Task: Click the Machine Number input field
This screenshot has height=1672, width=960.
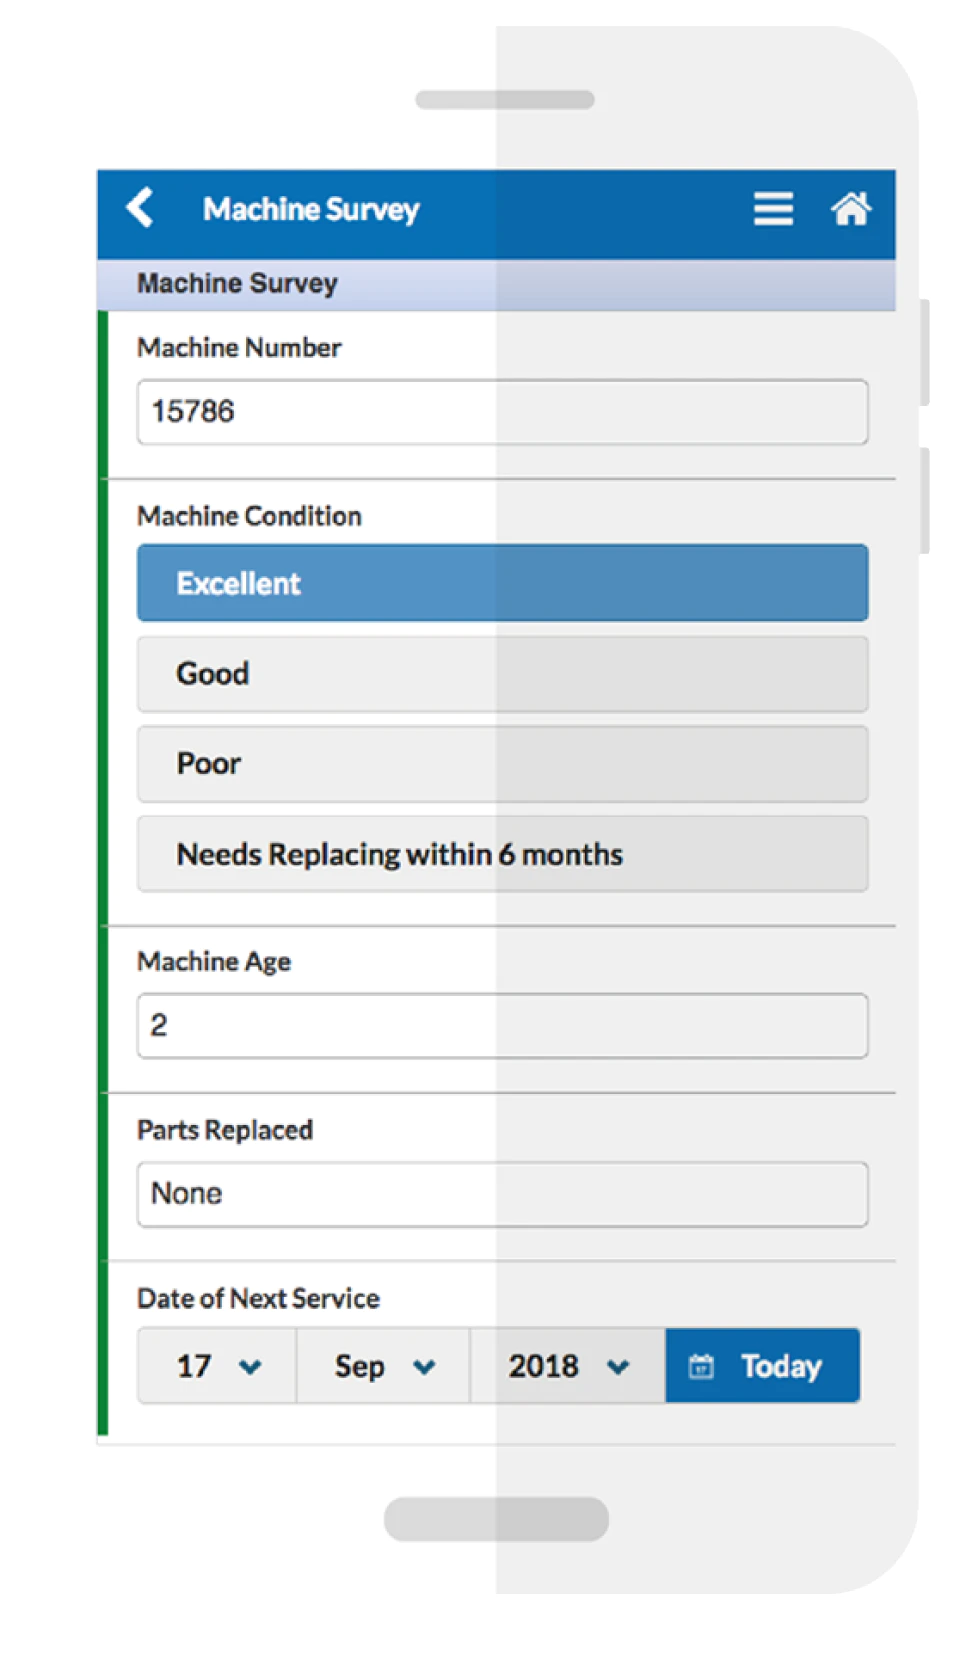Action: 502,412
